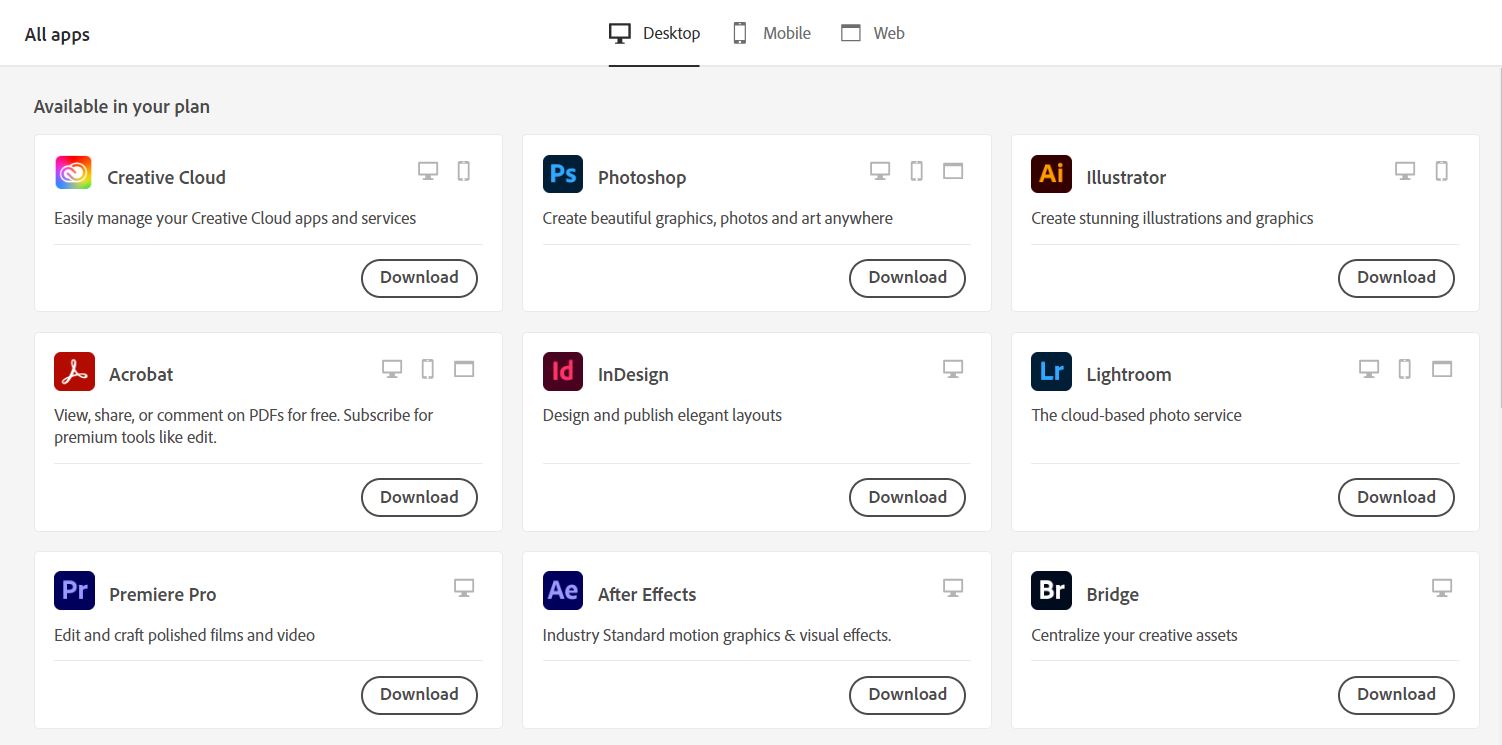Switch to the Mobile tab
The image size is (1502, 745).
tap(771, 33)
